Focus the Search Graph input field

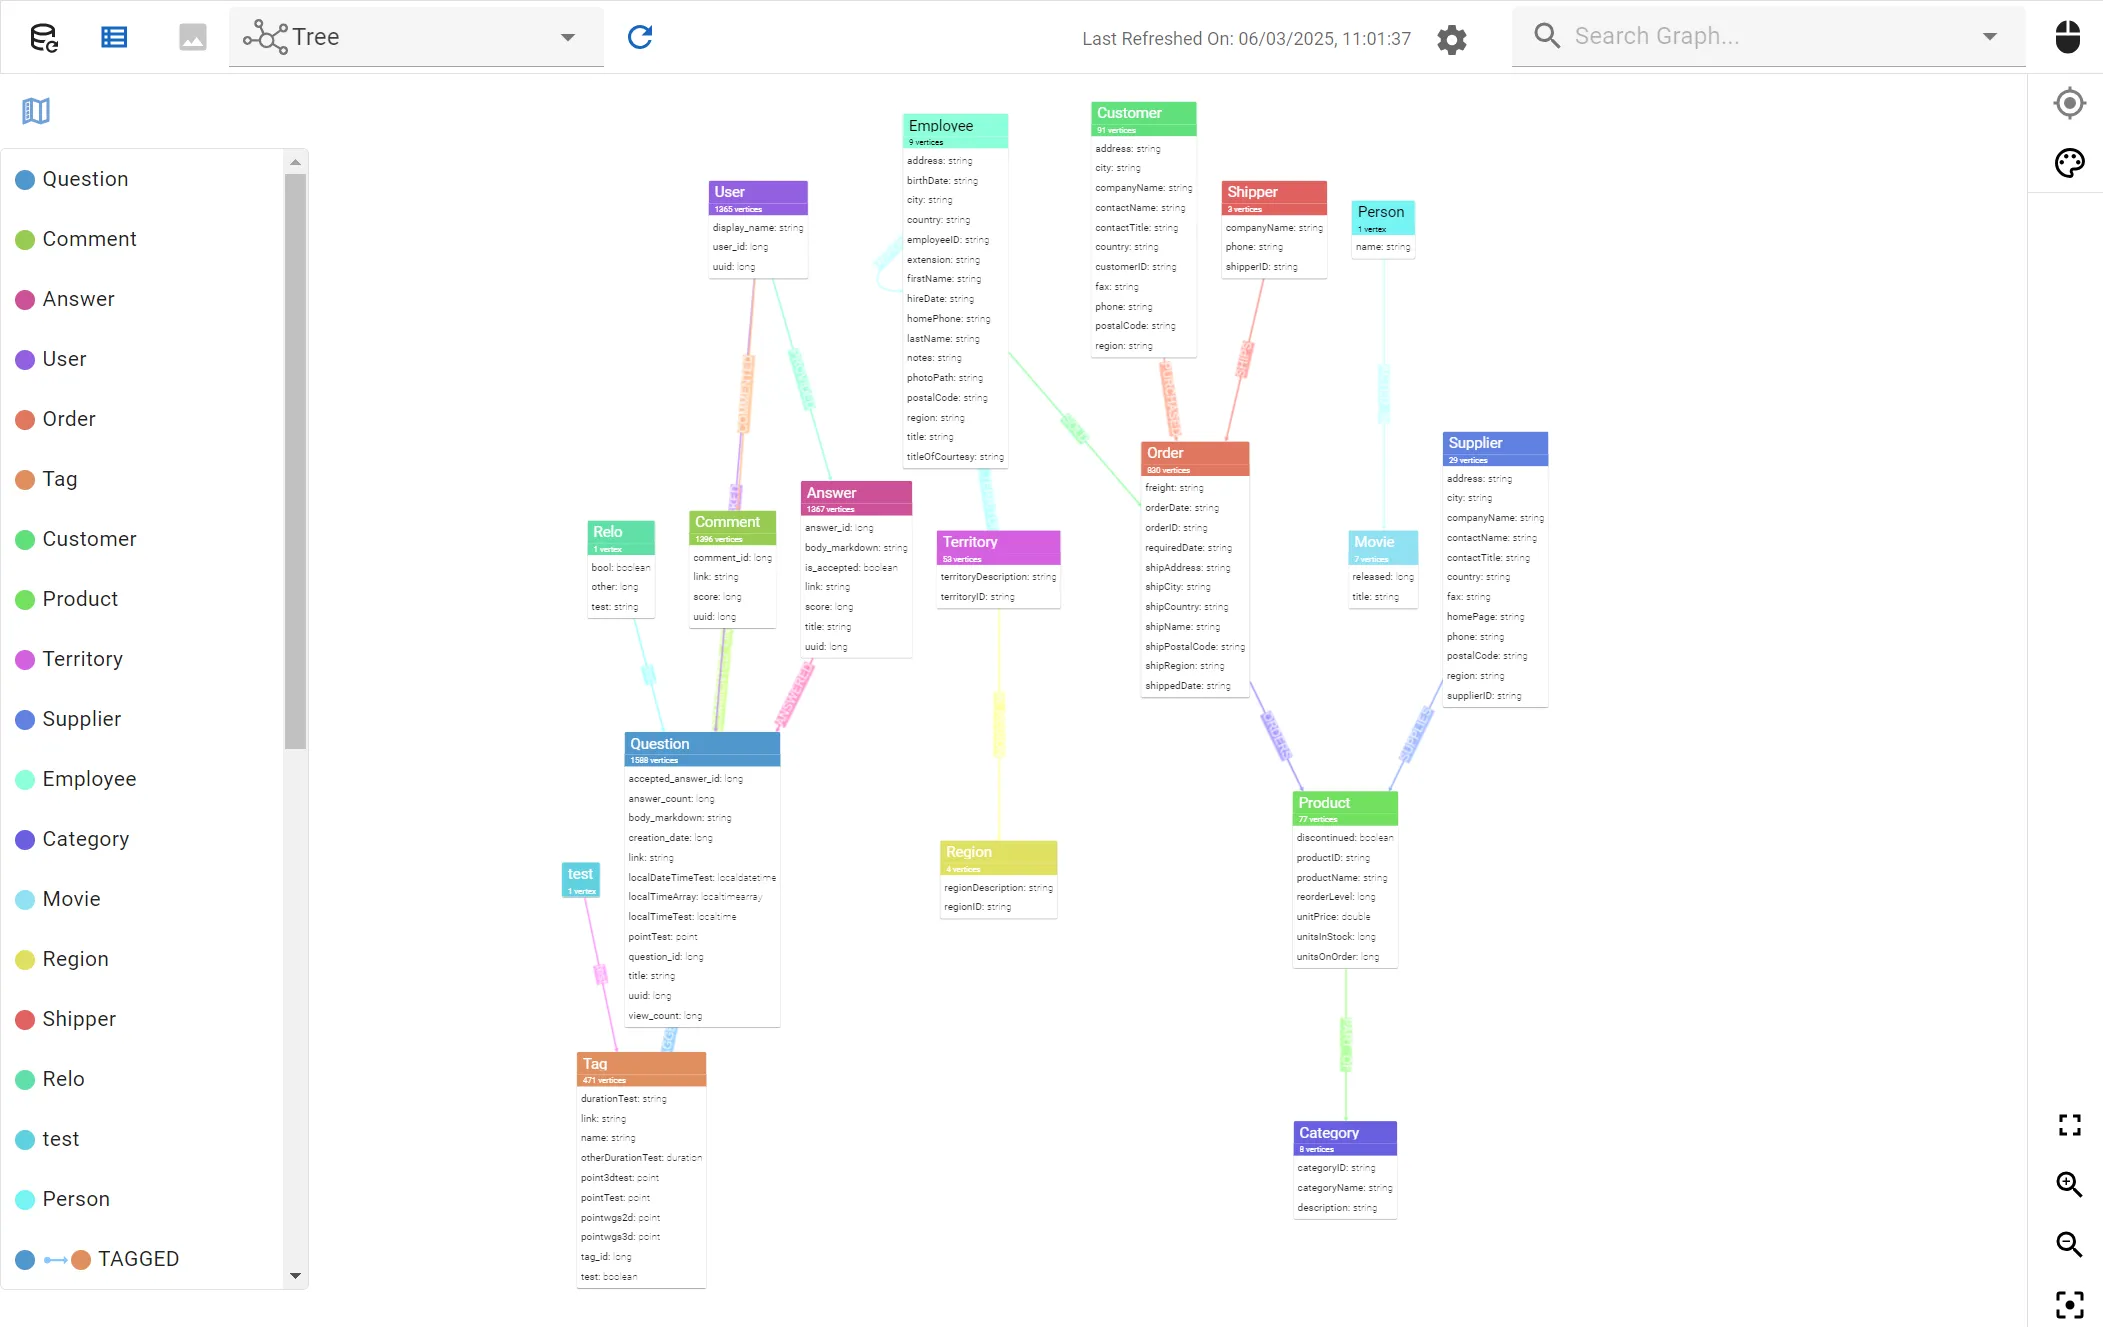click(x=1770, y=37)
